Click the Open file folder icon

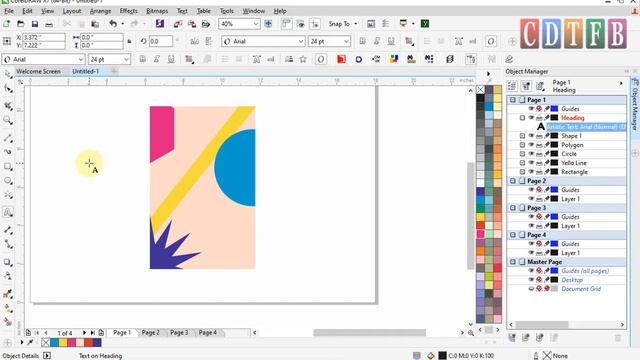click(x=20, y=24)
